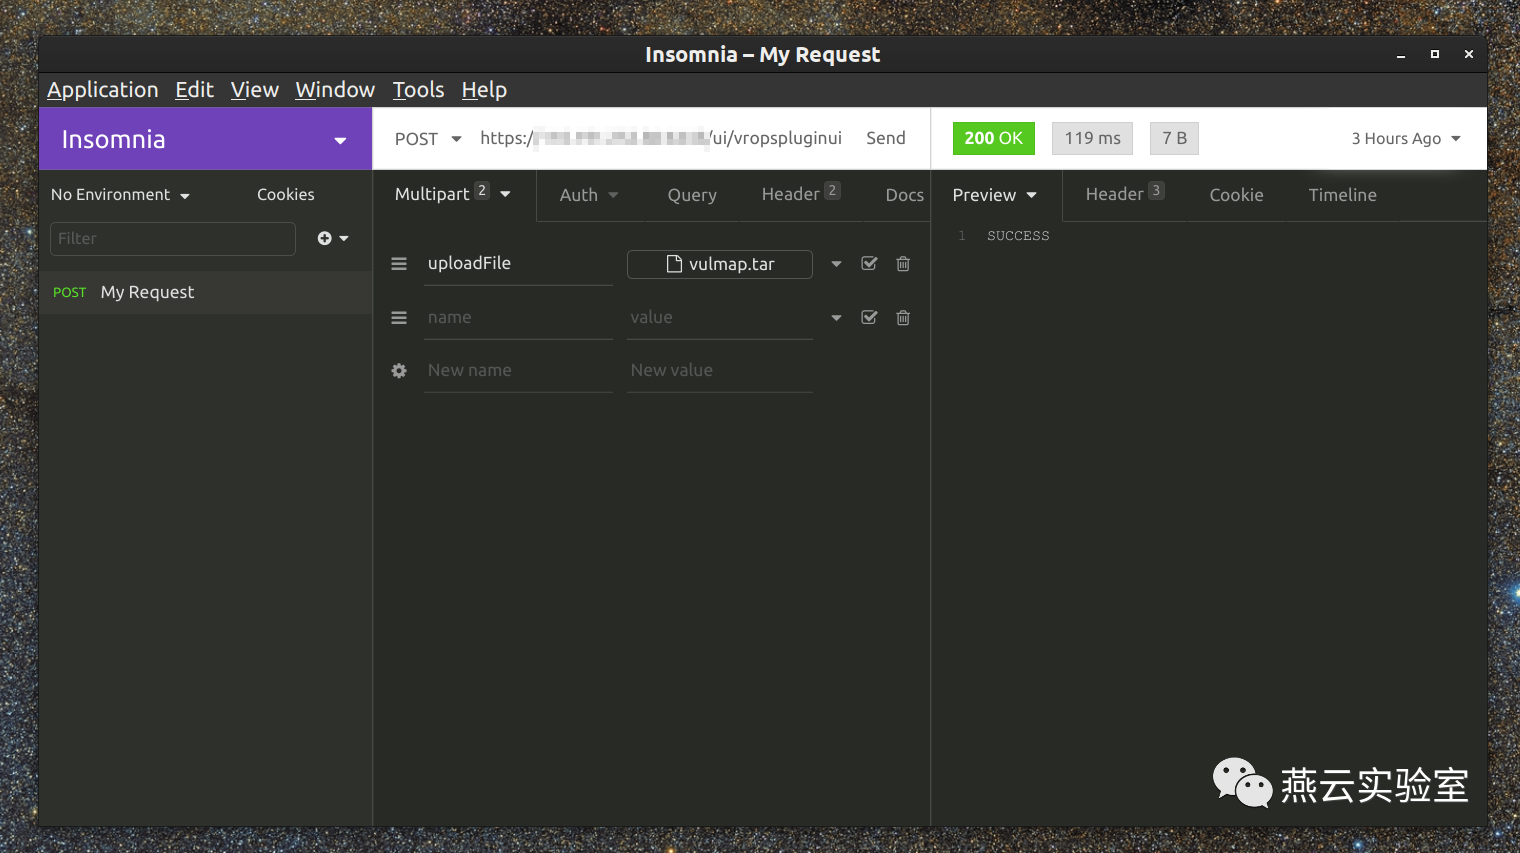
Task: Expand the Preview mode dropdown
Action: coord(995,195)
